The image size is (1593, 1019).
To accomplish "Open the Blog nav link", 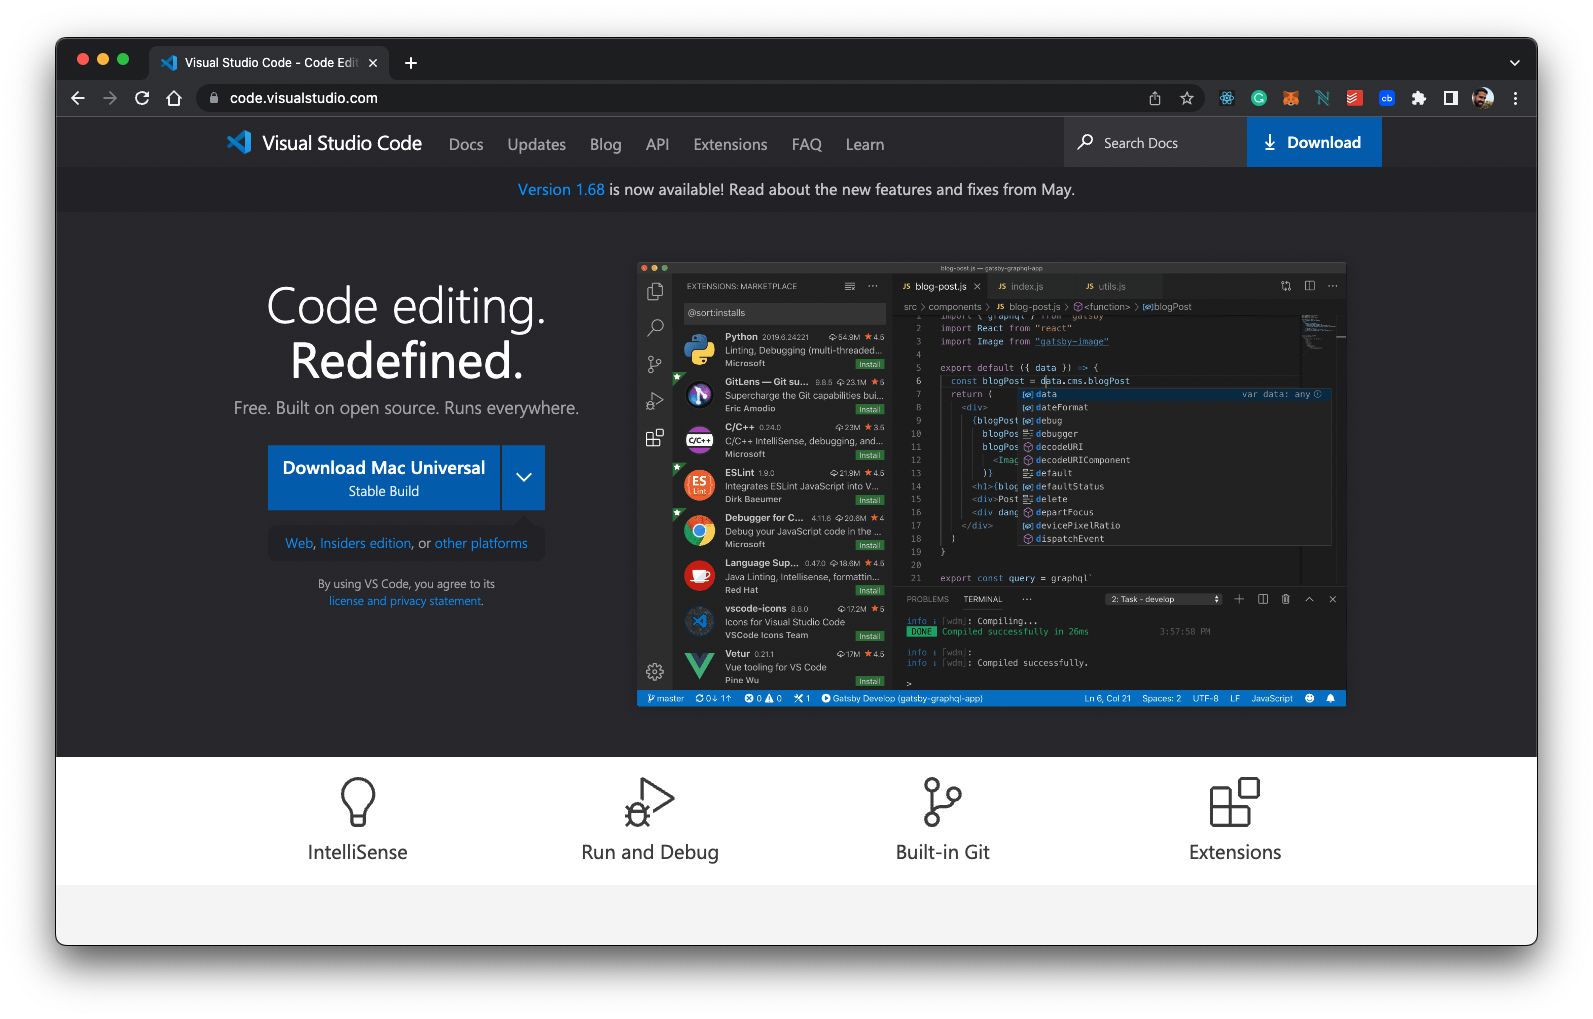I will 606,144.
